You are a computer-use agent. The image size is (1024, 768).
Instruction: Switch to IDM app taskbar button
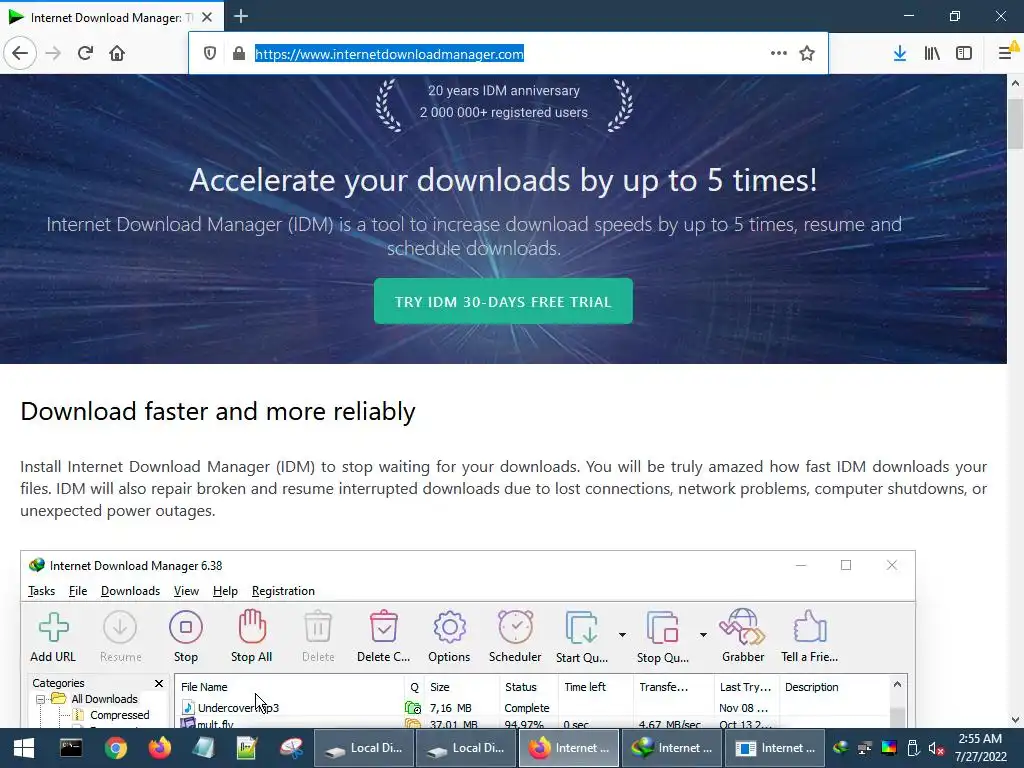[672, 748]
